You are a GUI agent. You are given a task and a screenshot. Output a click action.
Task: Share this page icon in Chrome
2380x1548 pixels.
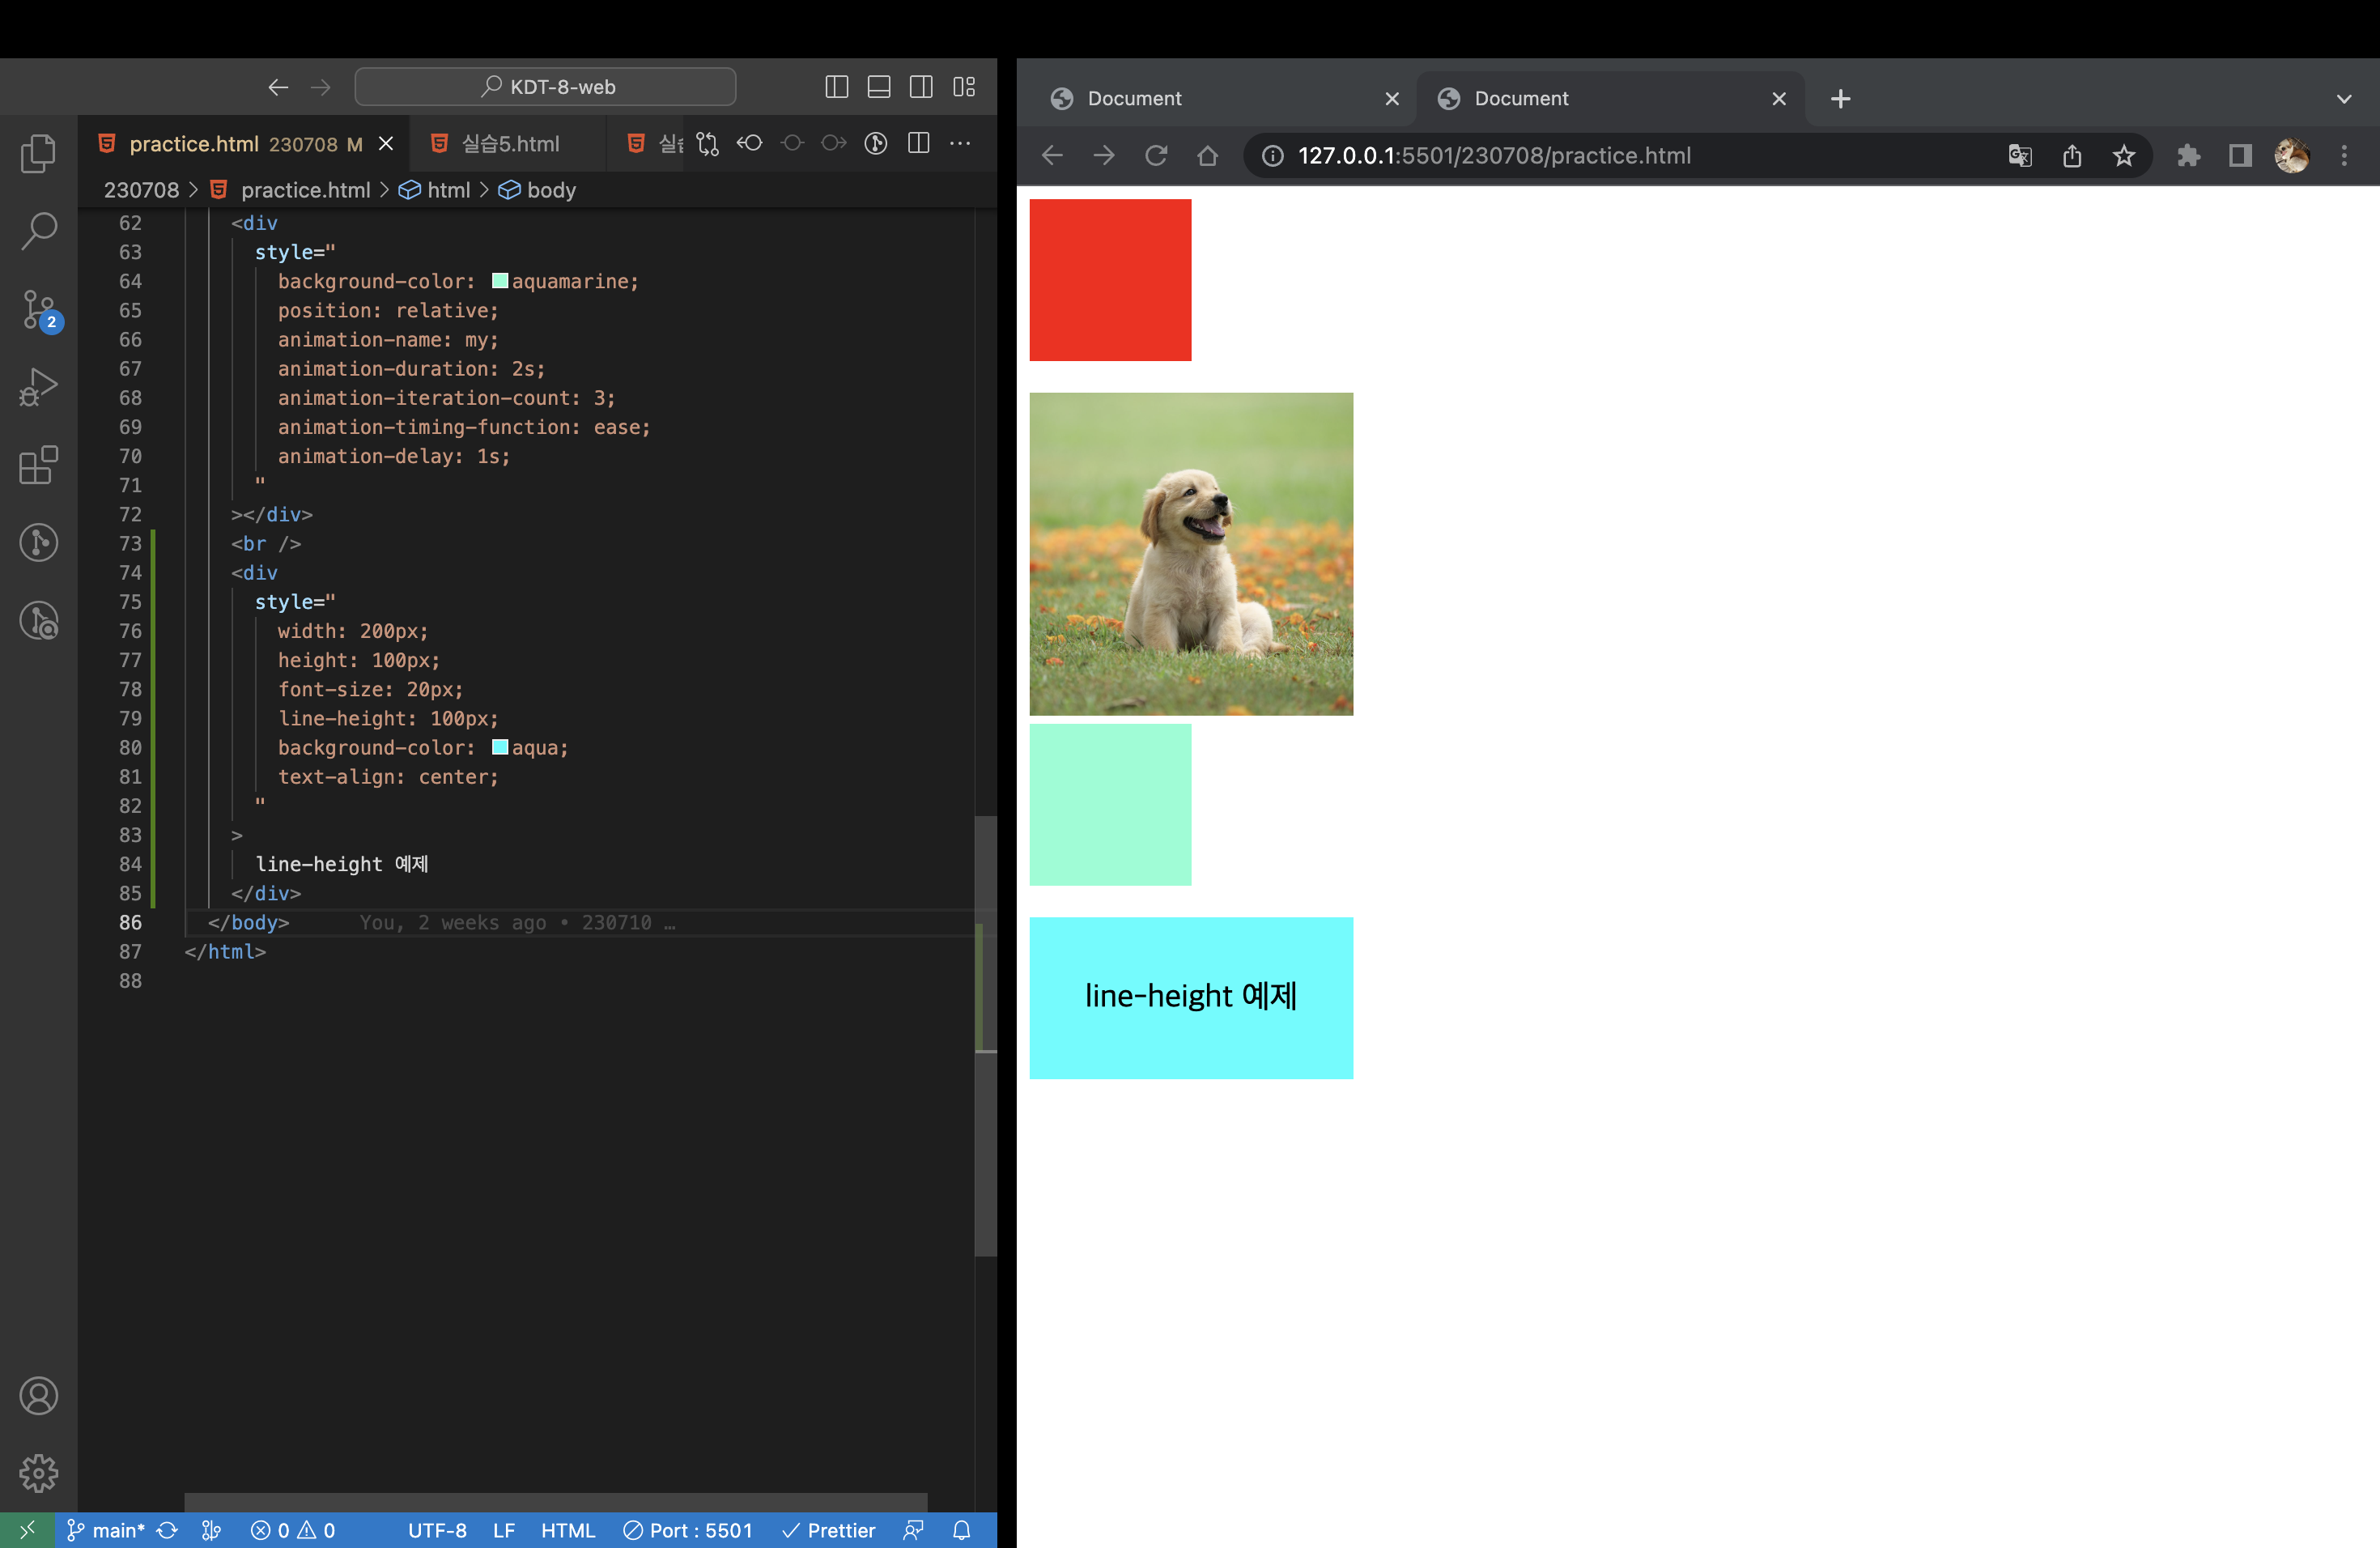click(2072, 155)
